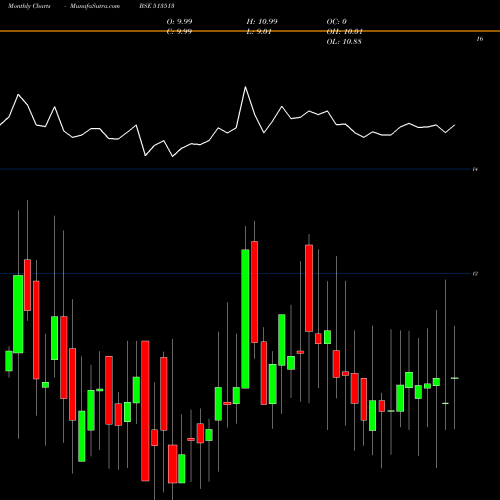Click the 16 price axis label
The width and height of the screenshot is (500, 500).
pyautogui.click(x=480, y=39)
